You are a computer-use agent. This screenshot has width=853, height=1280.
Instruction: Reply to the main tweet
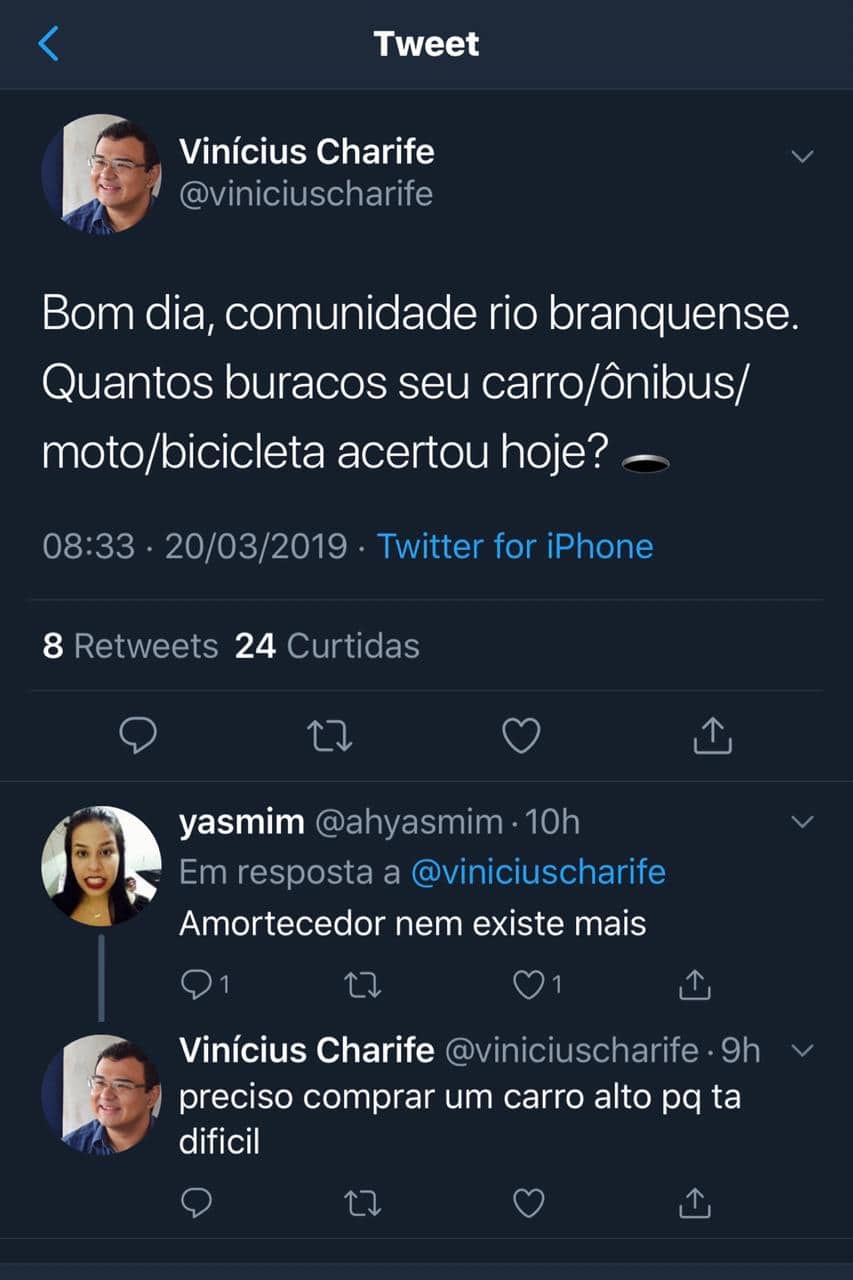coord(138,736)
